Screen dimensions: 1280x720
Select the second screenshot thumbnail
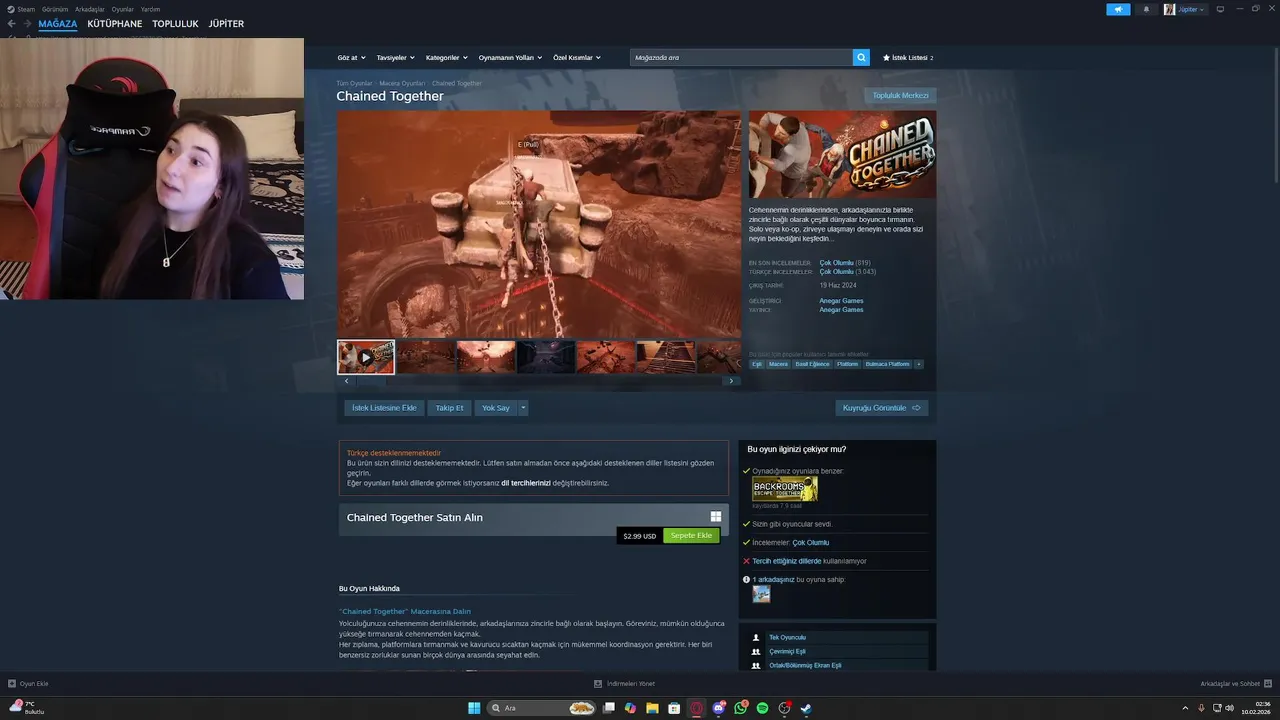point(426,357)
